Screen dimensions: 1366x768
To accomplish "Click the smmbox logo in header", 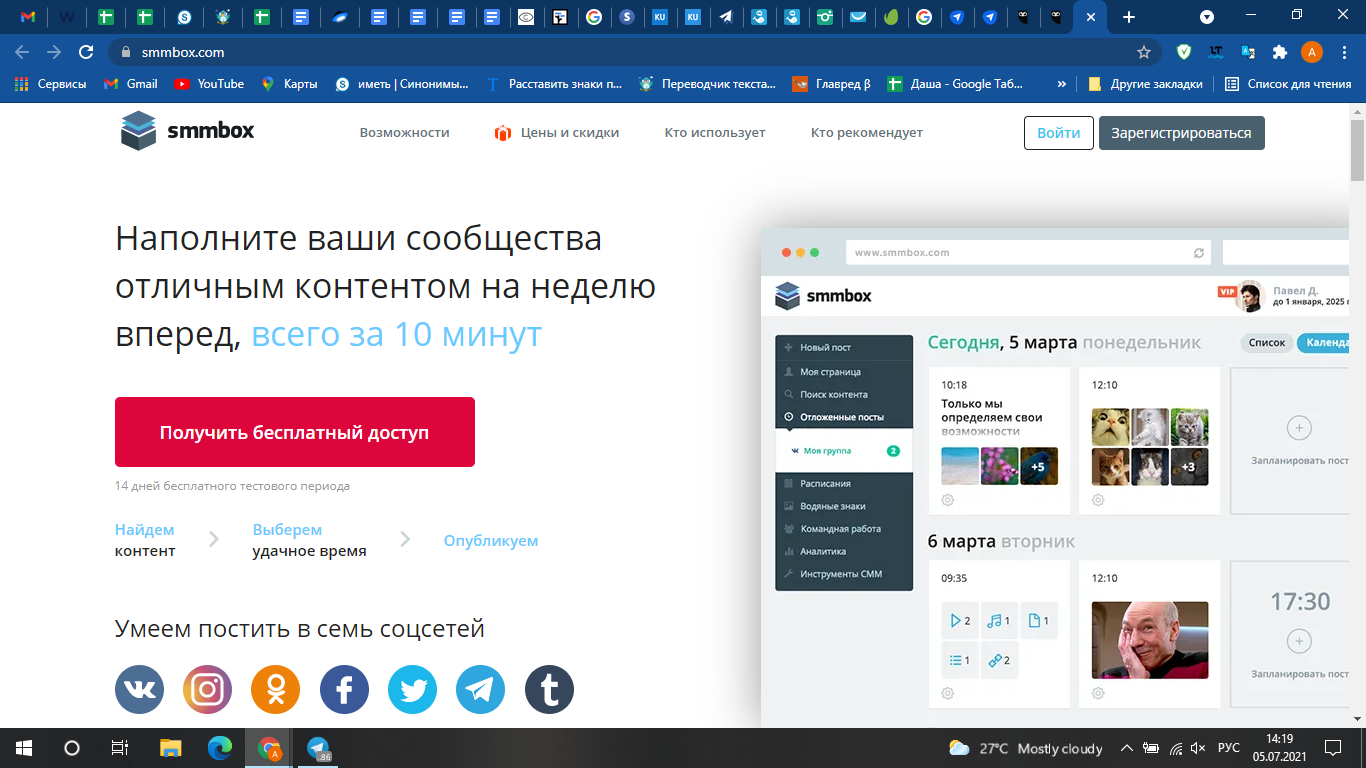I will (187, 131).
